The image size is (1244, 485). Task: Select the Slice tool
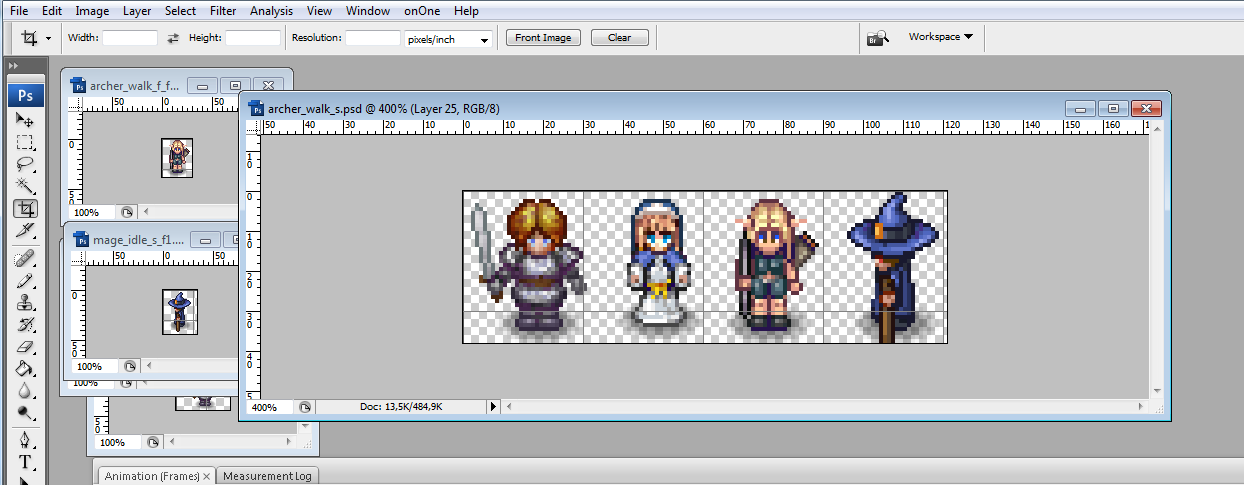point(26,230)
